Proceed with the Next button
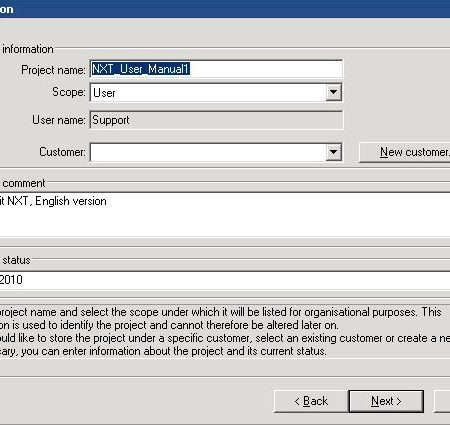The height and width of the screenshot is (425, 450). [x=386, y=401]
